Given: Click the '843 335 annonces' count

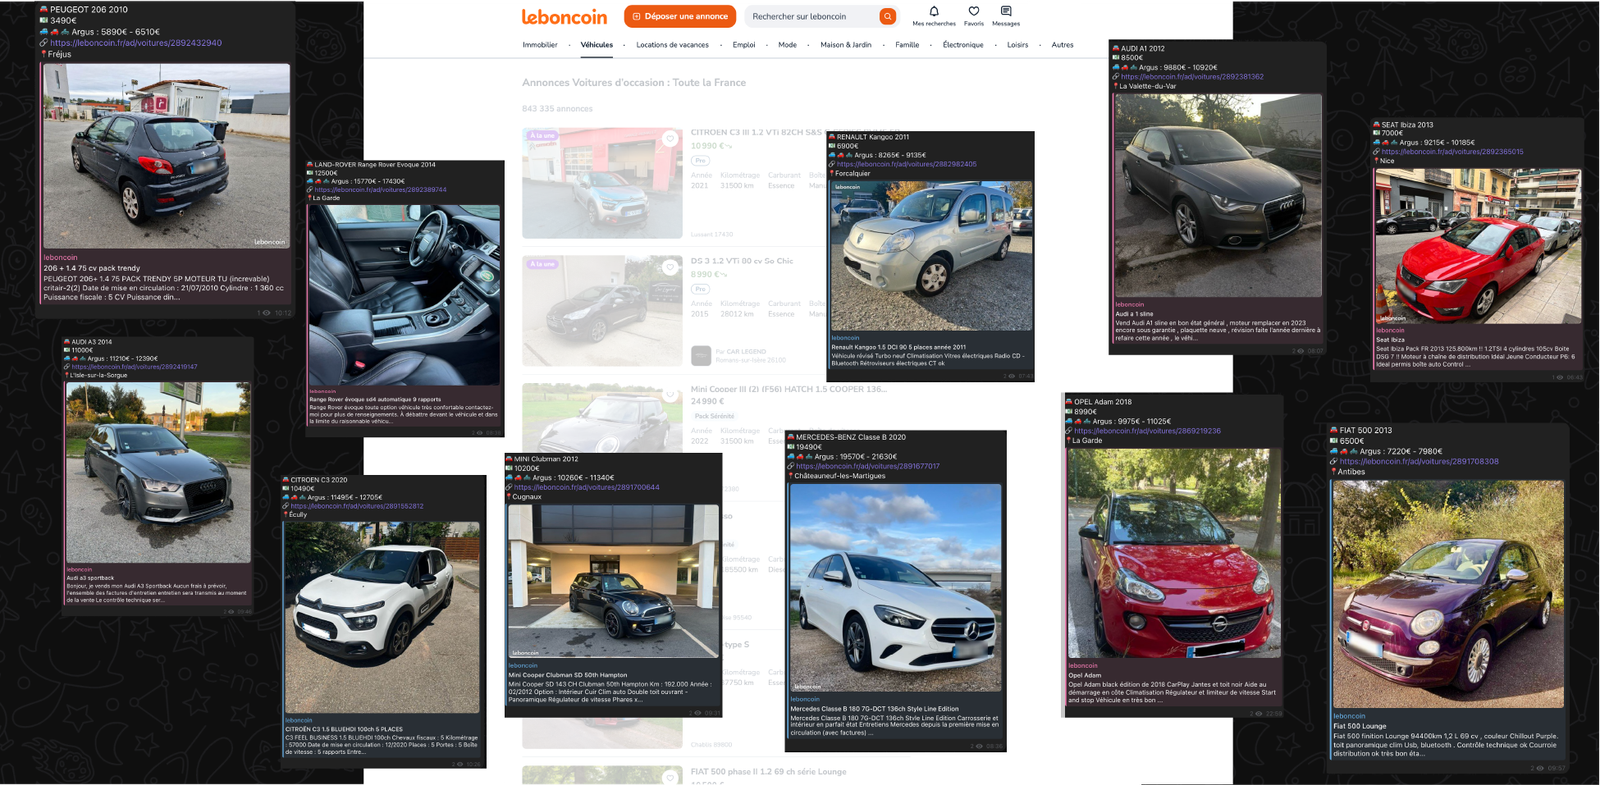Looking at the screenshot, I should (557, 109).
